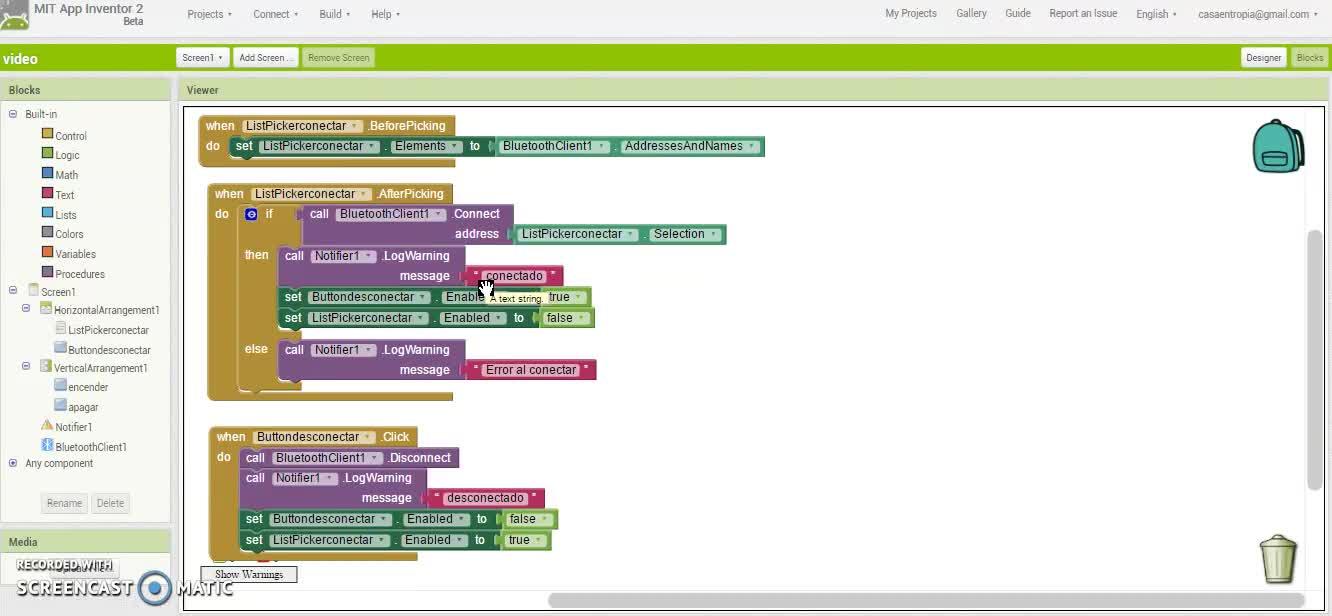Click Report an Issue link
This screenshot has width=1332, height=616.
(1083, 14)
